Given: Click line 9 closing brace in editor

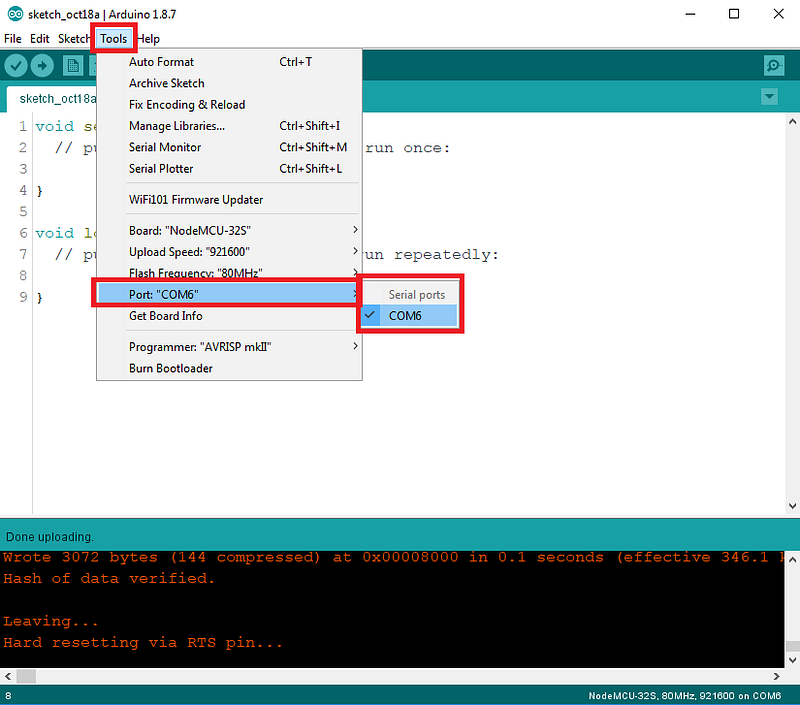Looking at the screenshot, I should click(39, 297).
